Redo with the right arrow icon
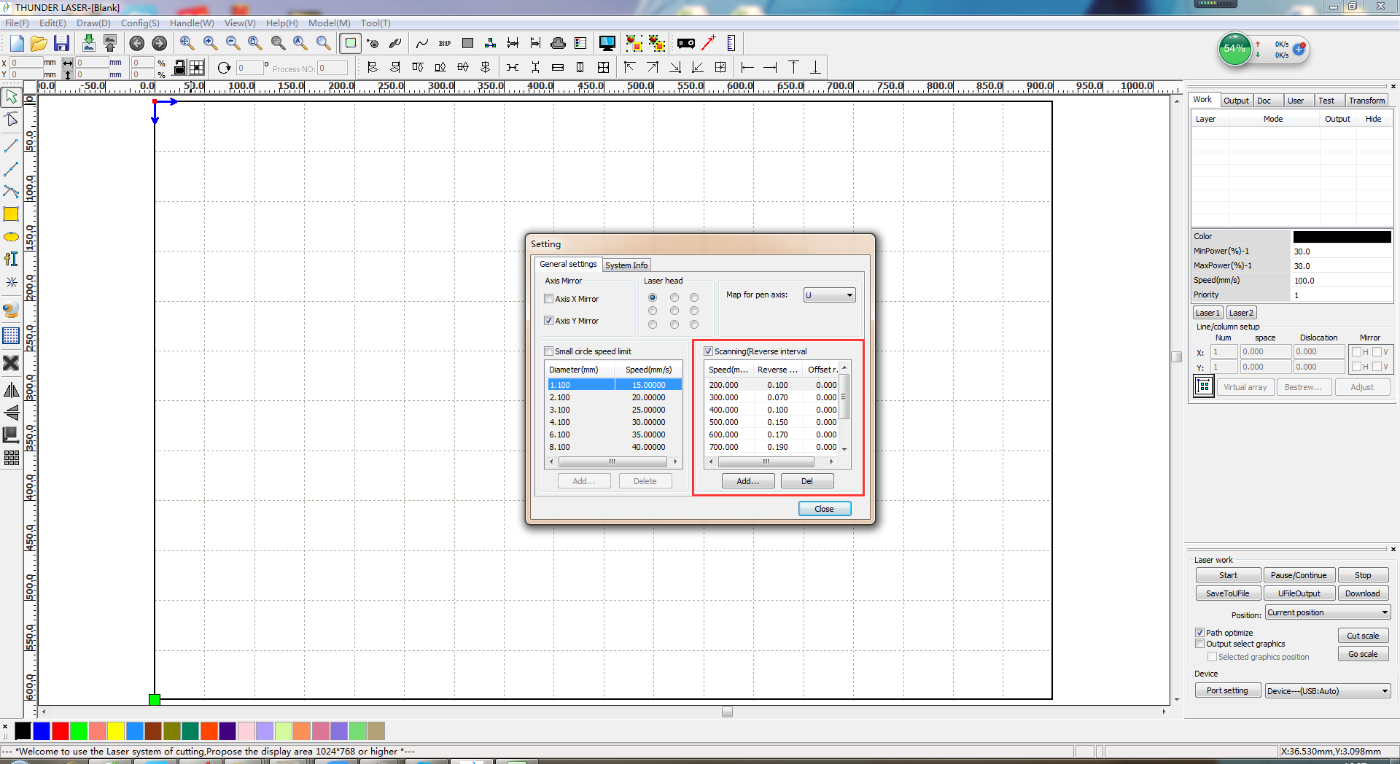Screen dimensions: 1400x764 159,43
